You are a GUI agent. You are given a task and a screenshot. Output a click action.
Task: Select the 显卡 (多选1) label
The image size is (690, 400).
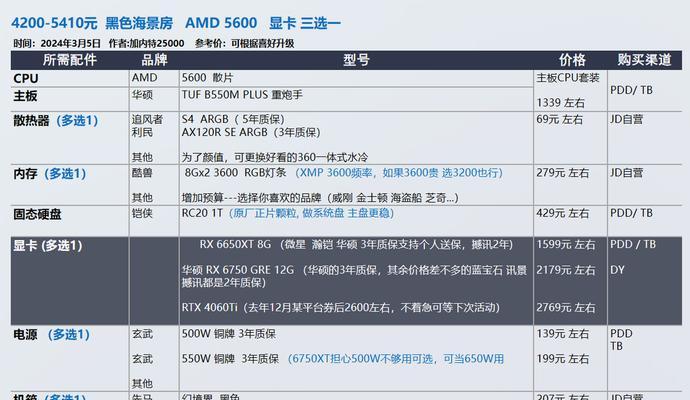pos(48,246)
